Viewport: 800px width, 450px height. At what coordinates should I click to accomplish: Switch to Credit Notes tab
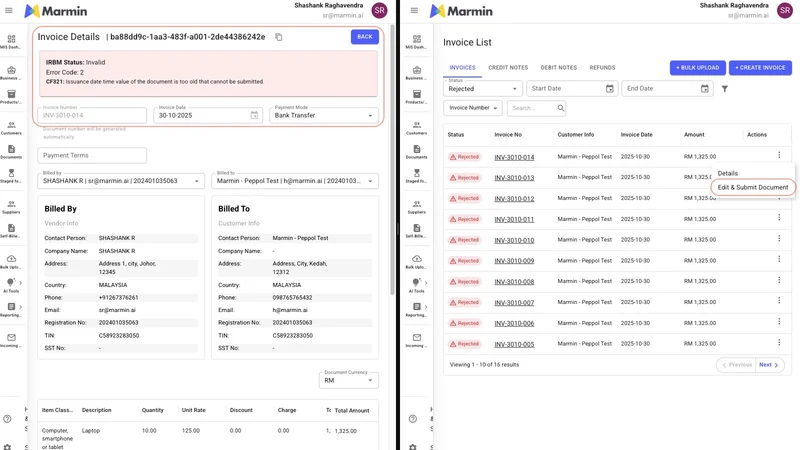508,67
